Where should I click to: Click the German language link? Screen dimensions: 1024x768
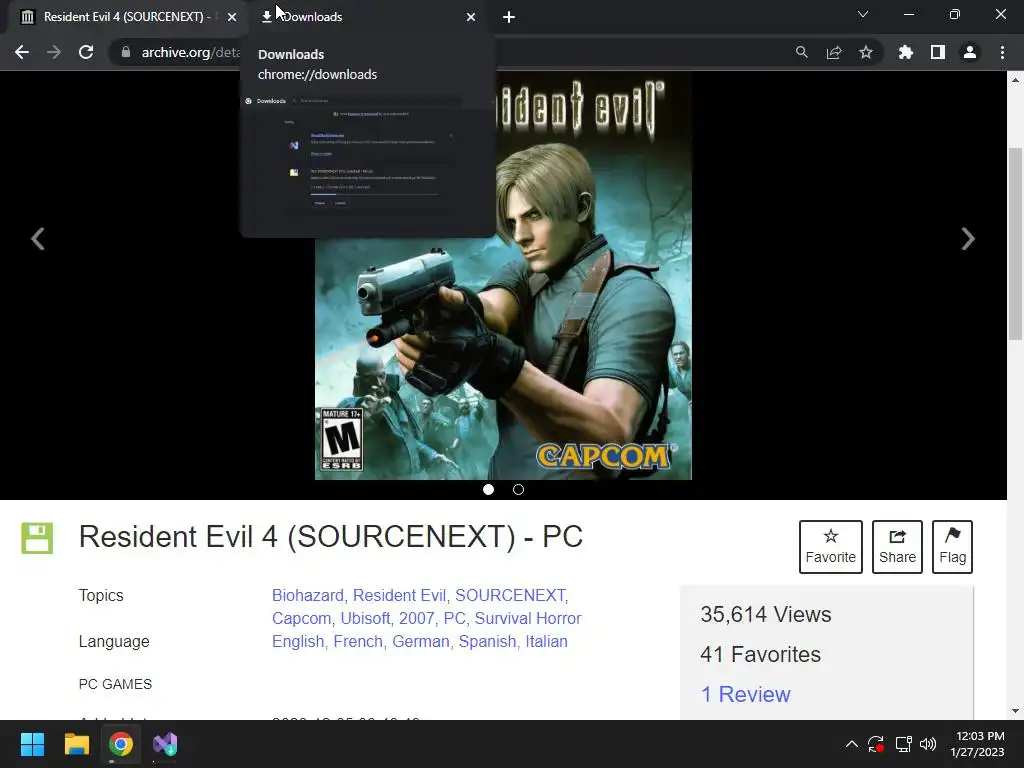pyautogui.click(x=421, y=641)
